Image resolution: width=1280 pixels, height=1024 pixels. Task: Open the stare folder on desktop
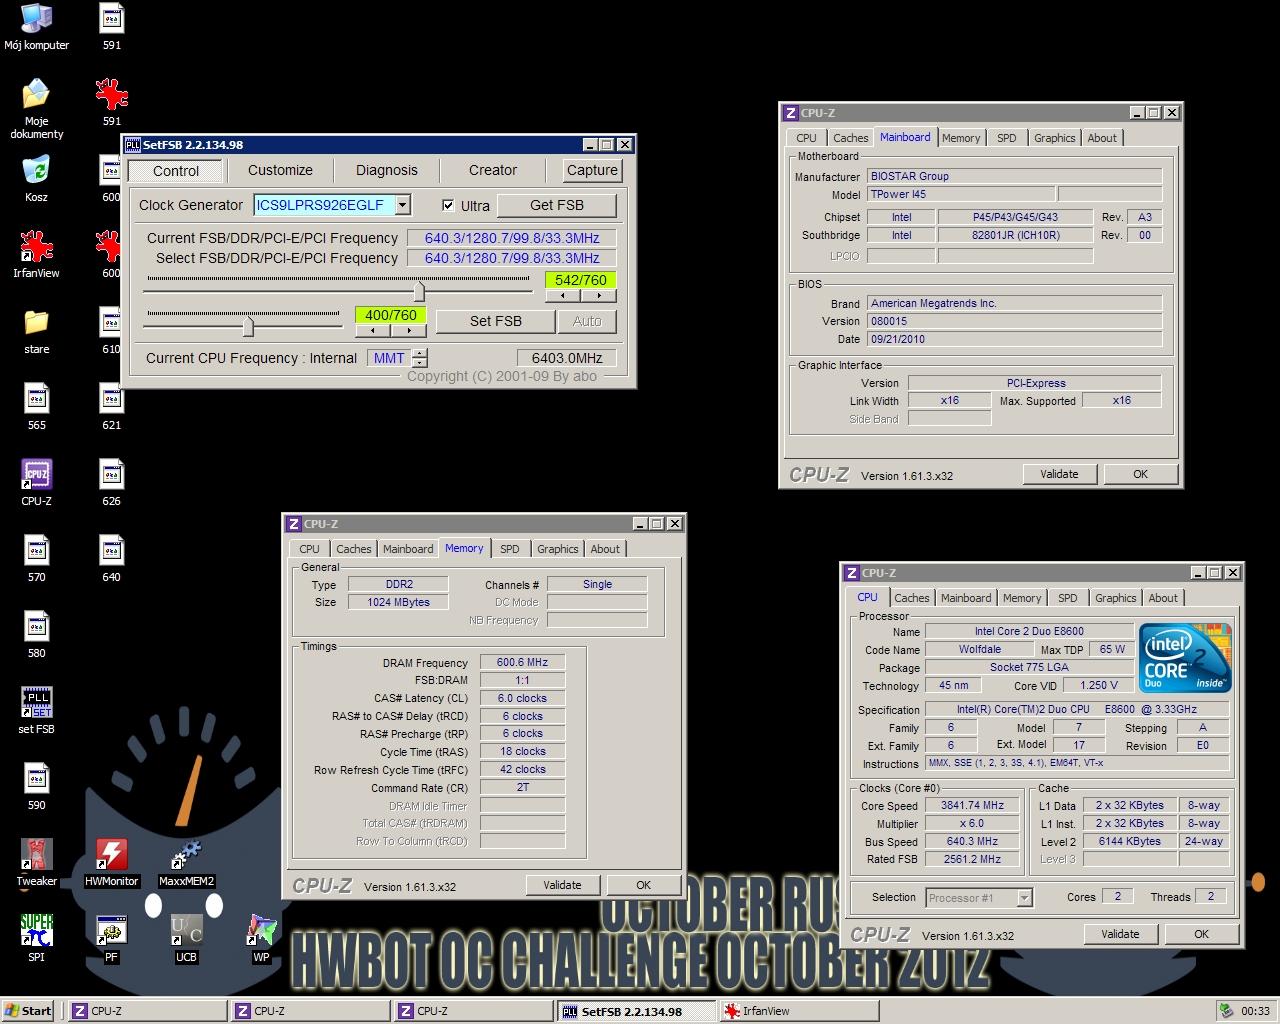click(x=36, y=331)
